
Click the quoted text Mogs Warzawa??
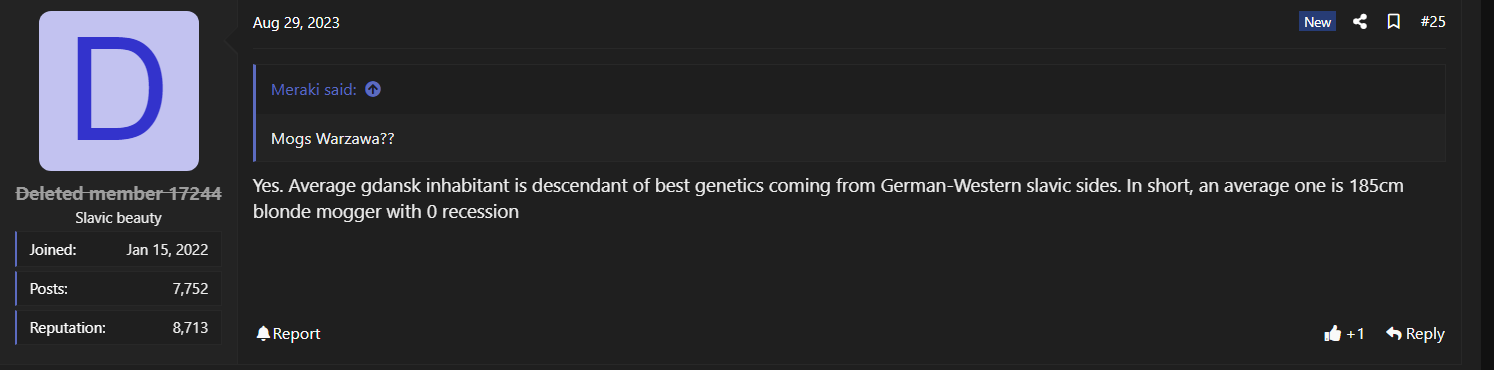(333, 138)
